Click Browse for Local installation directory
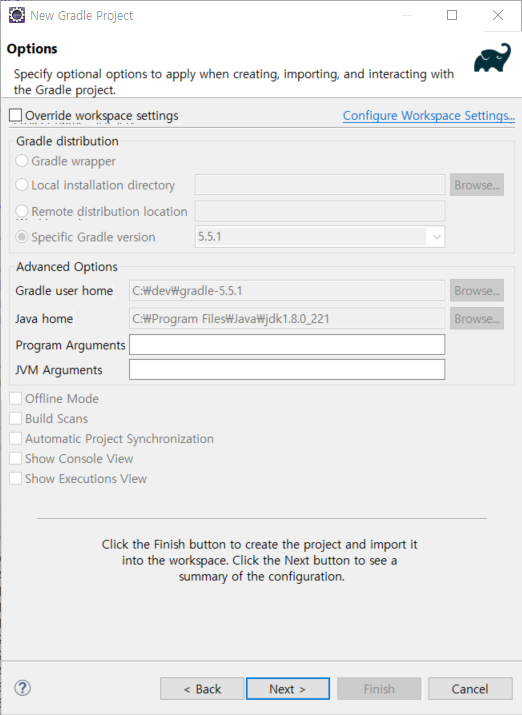 pyautogui.click(x=477, y=185)
